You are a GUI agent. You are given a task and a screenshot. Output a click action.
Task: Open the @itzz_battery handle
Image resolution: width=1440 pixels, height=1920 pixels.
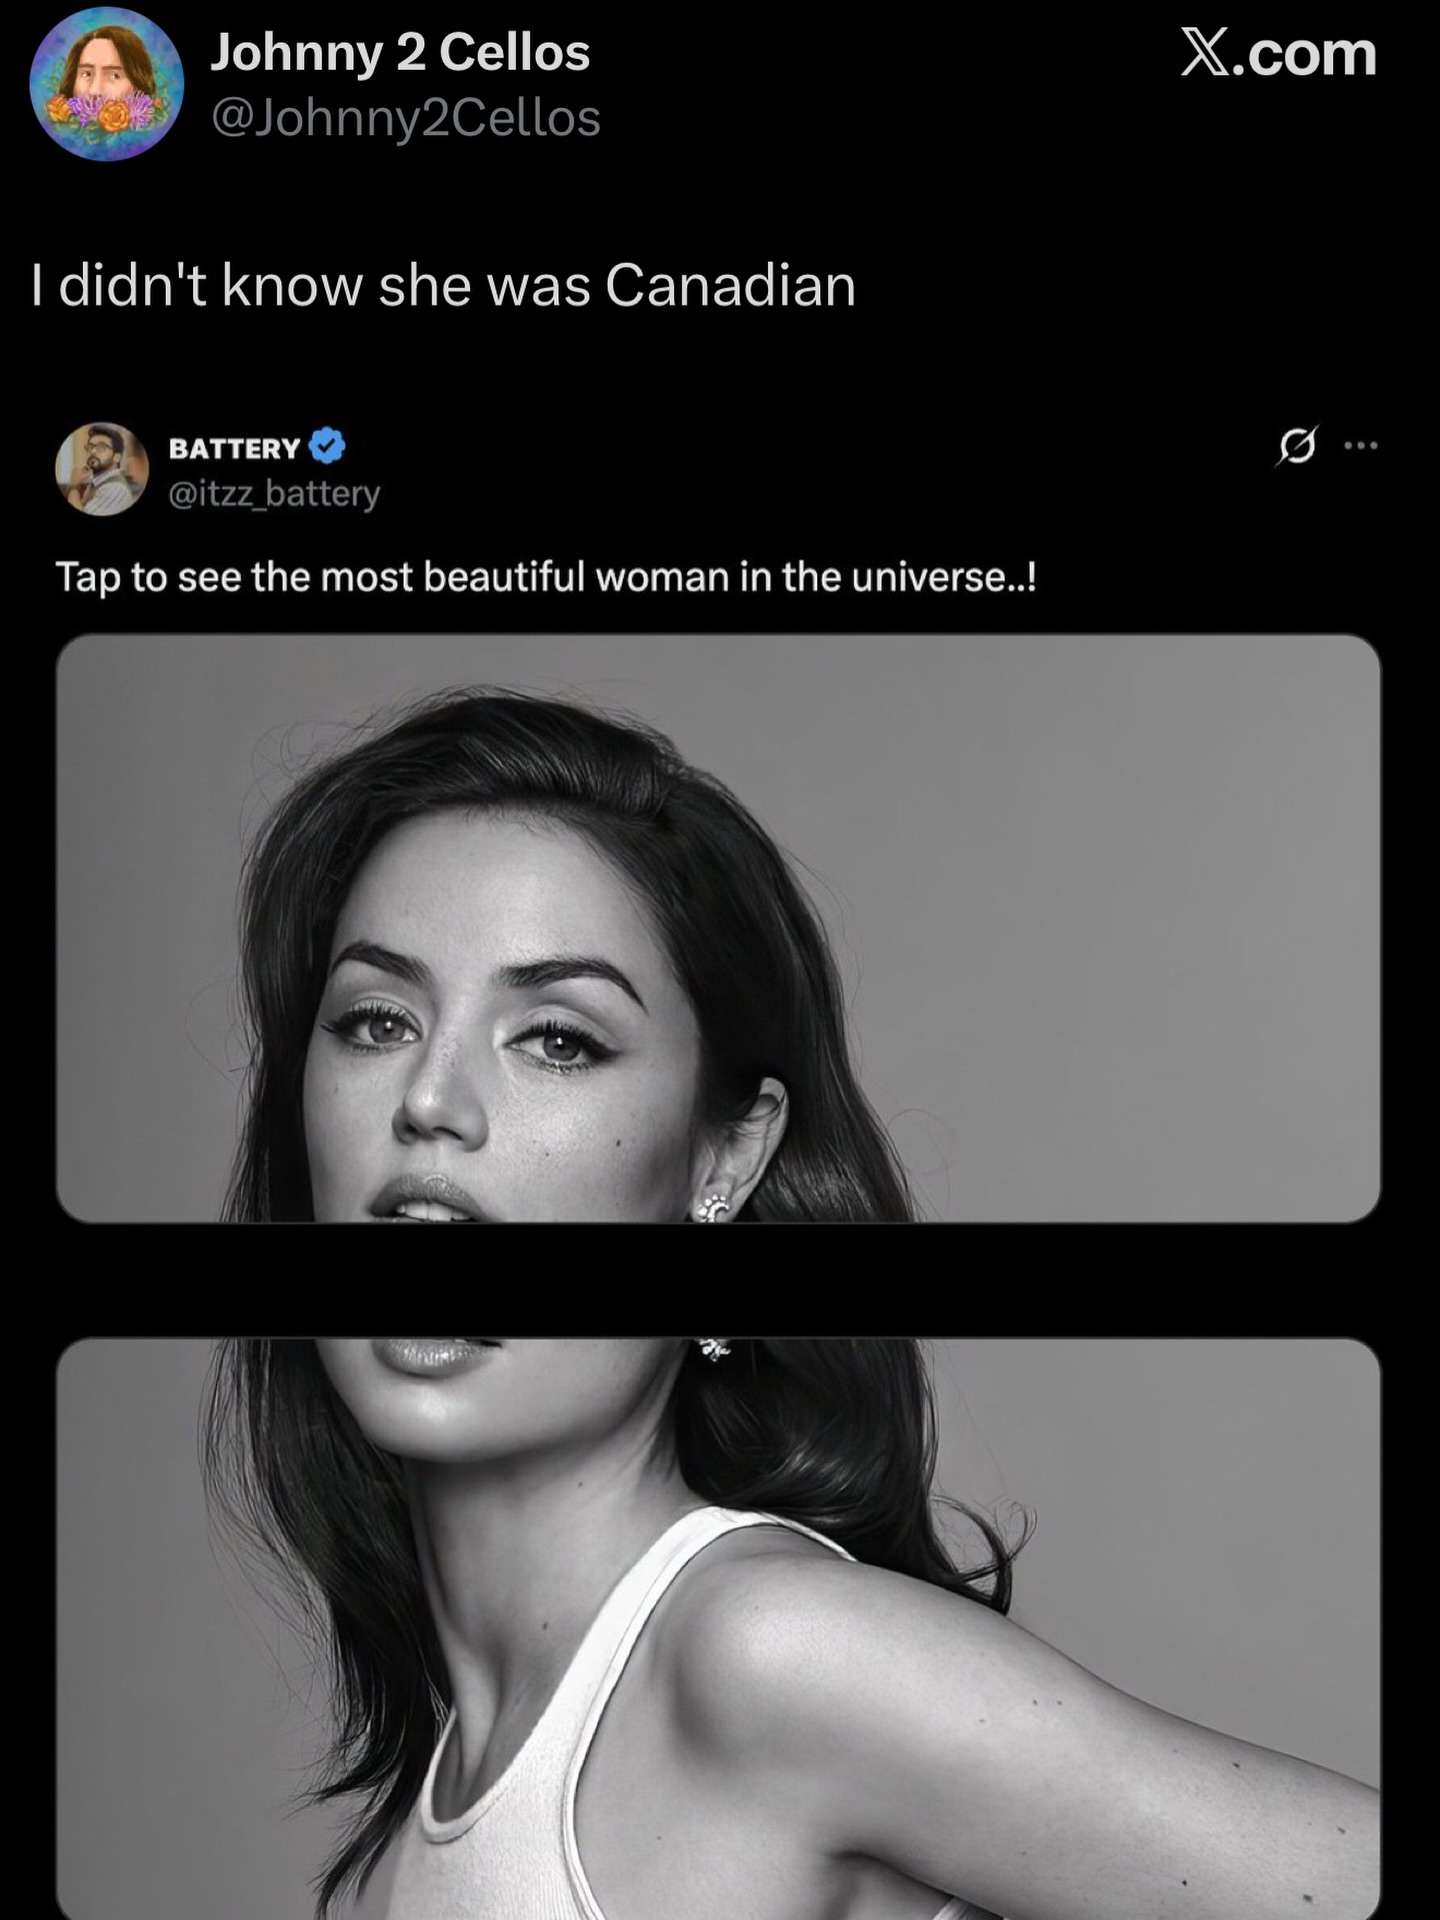274,493
